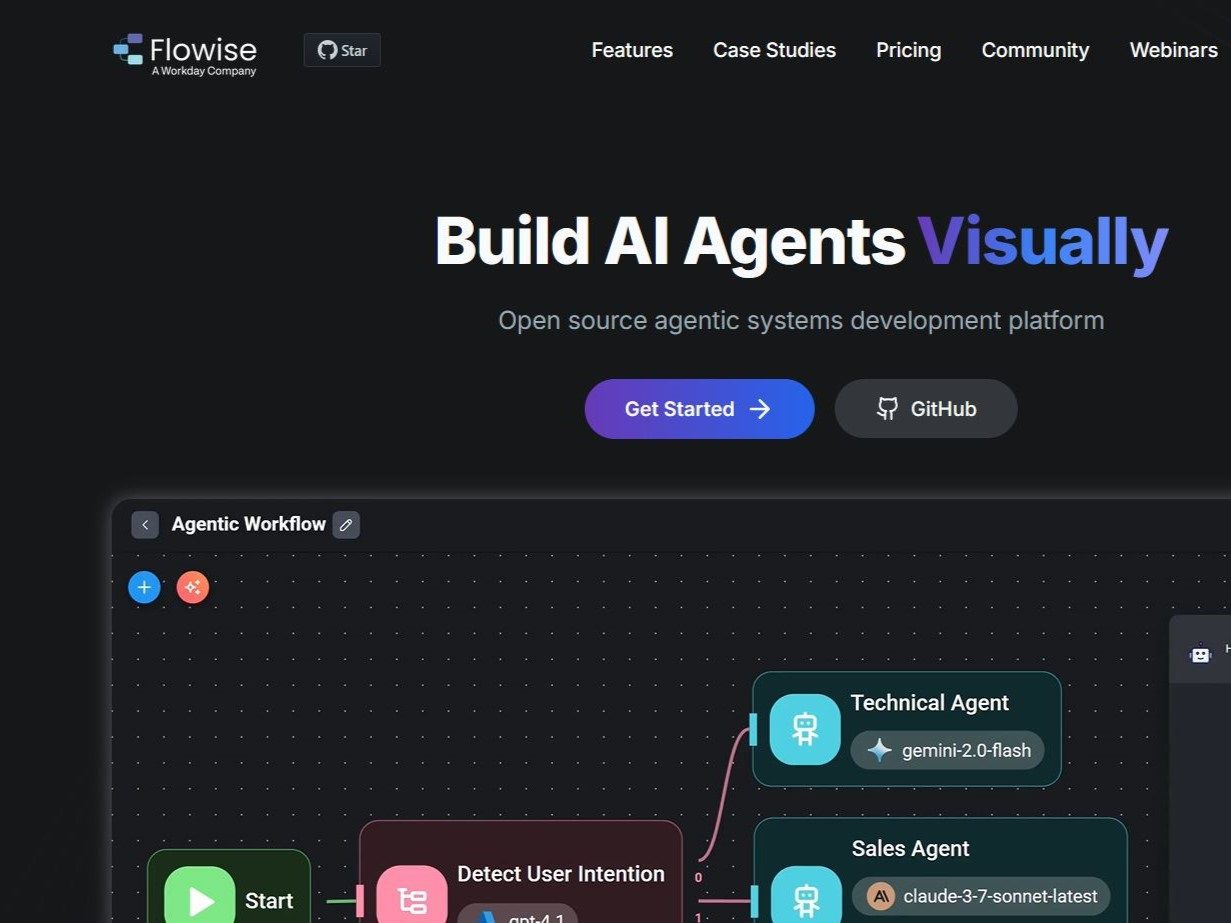Click the Technical Agent node title
The height and width of the screenshot is (923, 1231).
pos(930,703)
